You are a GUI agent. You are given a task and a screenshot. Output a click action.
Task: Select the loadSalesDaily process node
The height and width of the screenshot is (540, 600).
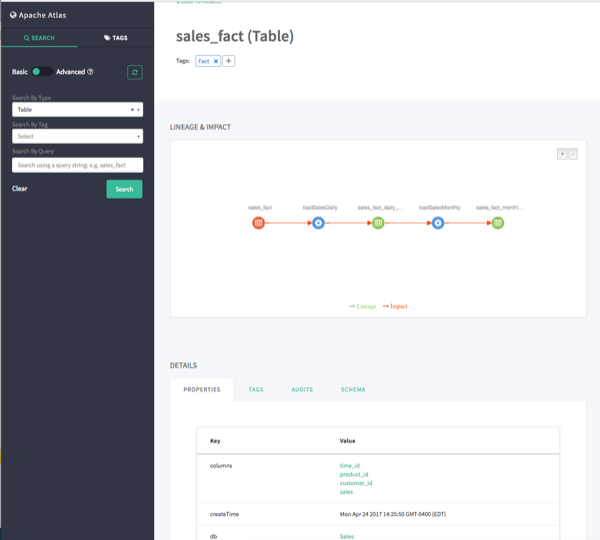(318, 223)
